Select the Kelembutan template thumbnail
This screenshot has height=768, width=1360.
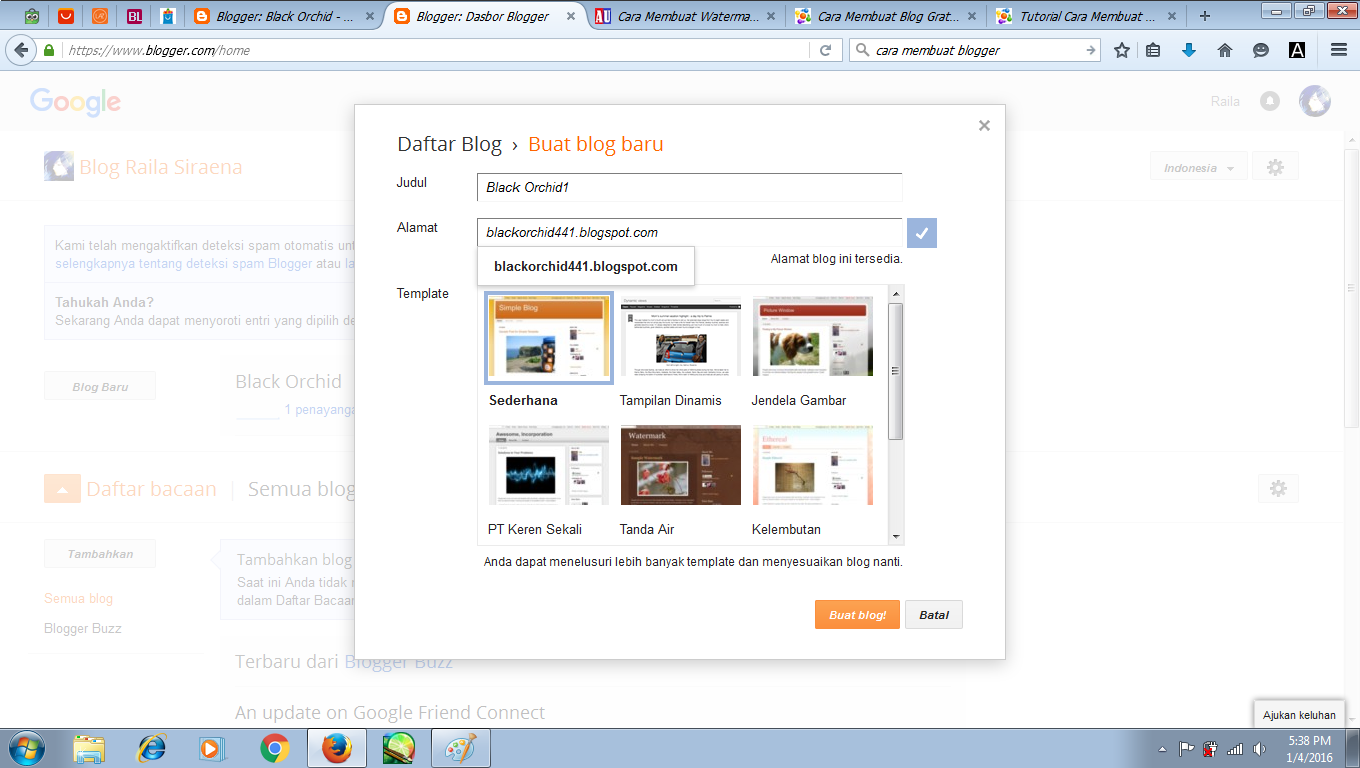point(812,465)
